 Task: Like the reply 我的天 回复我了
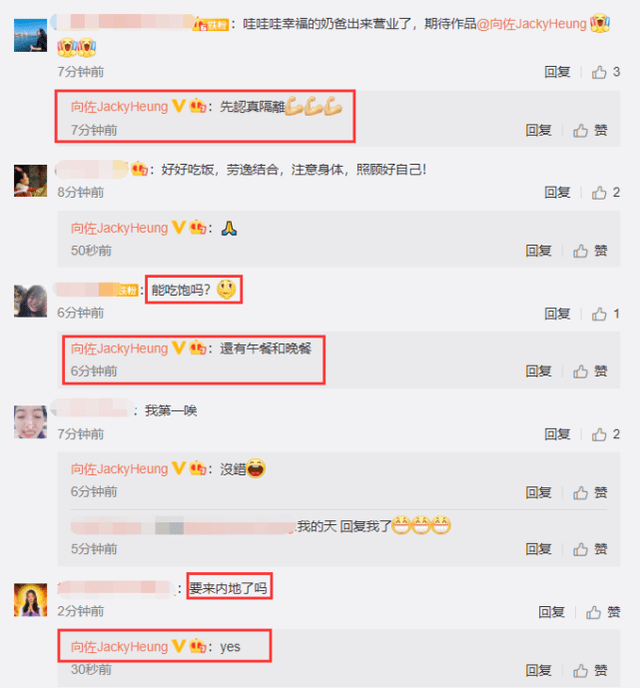tap(590, 549)
